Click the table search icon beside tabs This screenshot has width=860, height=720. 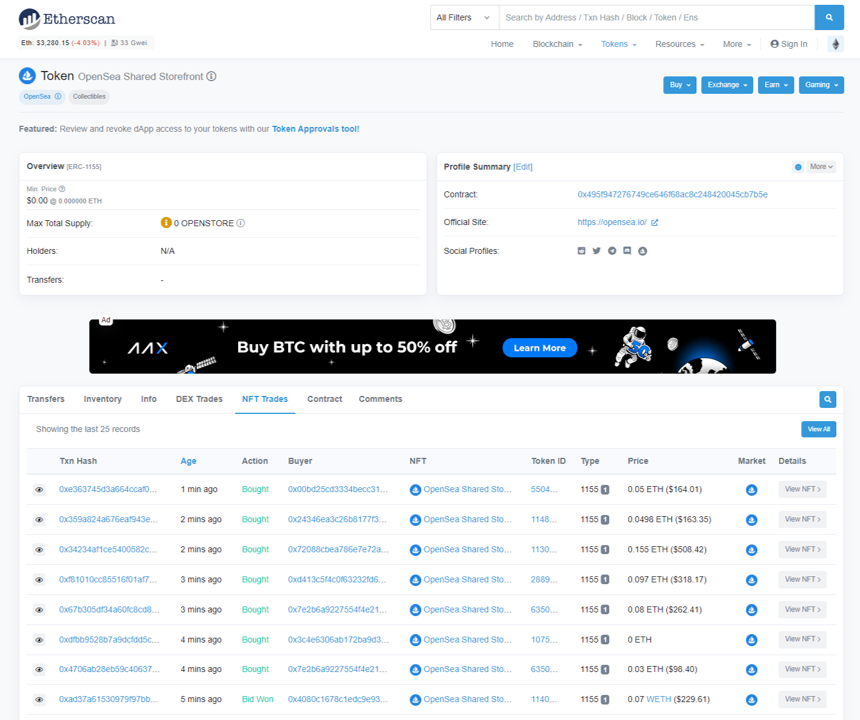point(828,399)
